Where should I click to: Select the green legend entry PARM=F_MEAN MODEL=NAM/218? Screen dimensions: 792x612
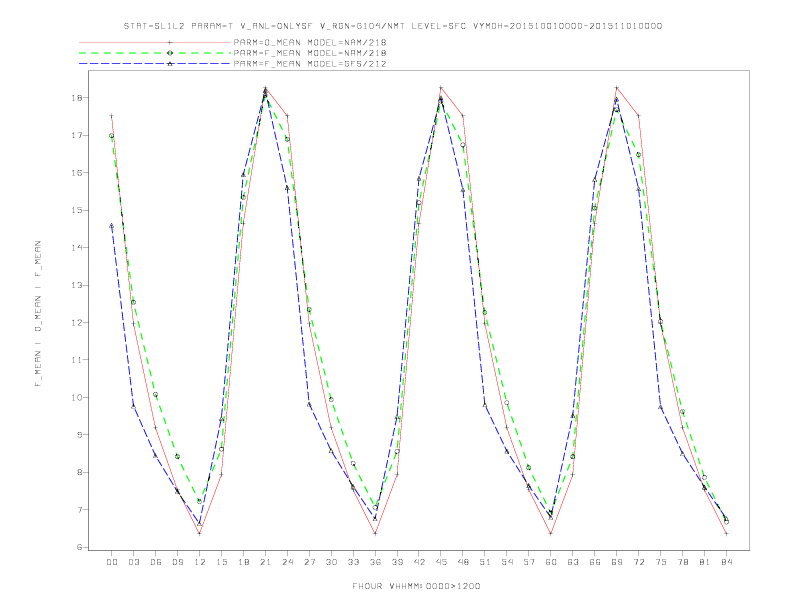pos(310,53)
